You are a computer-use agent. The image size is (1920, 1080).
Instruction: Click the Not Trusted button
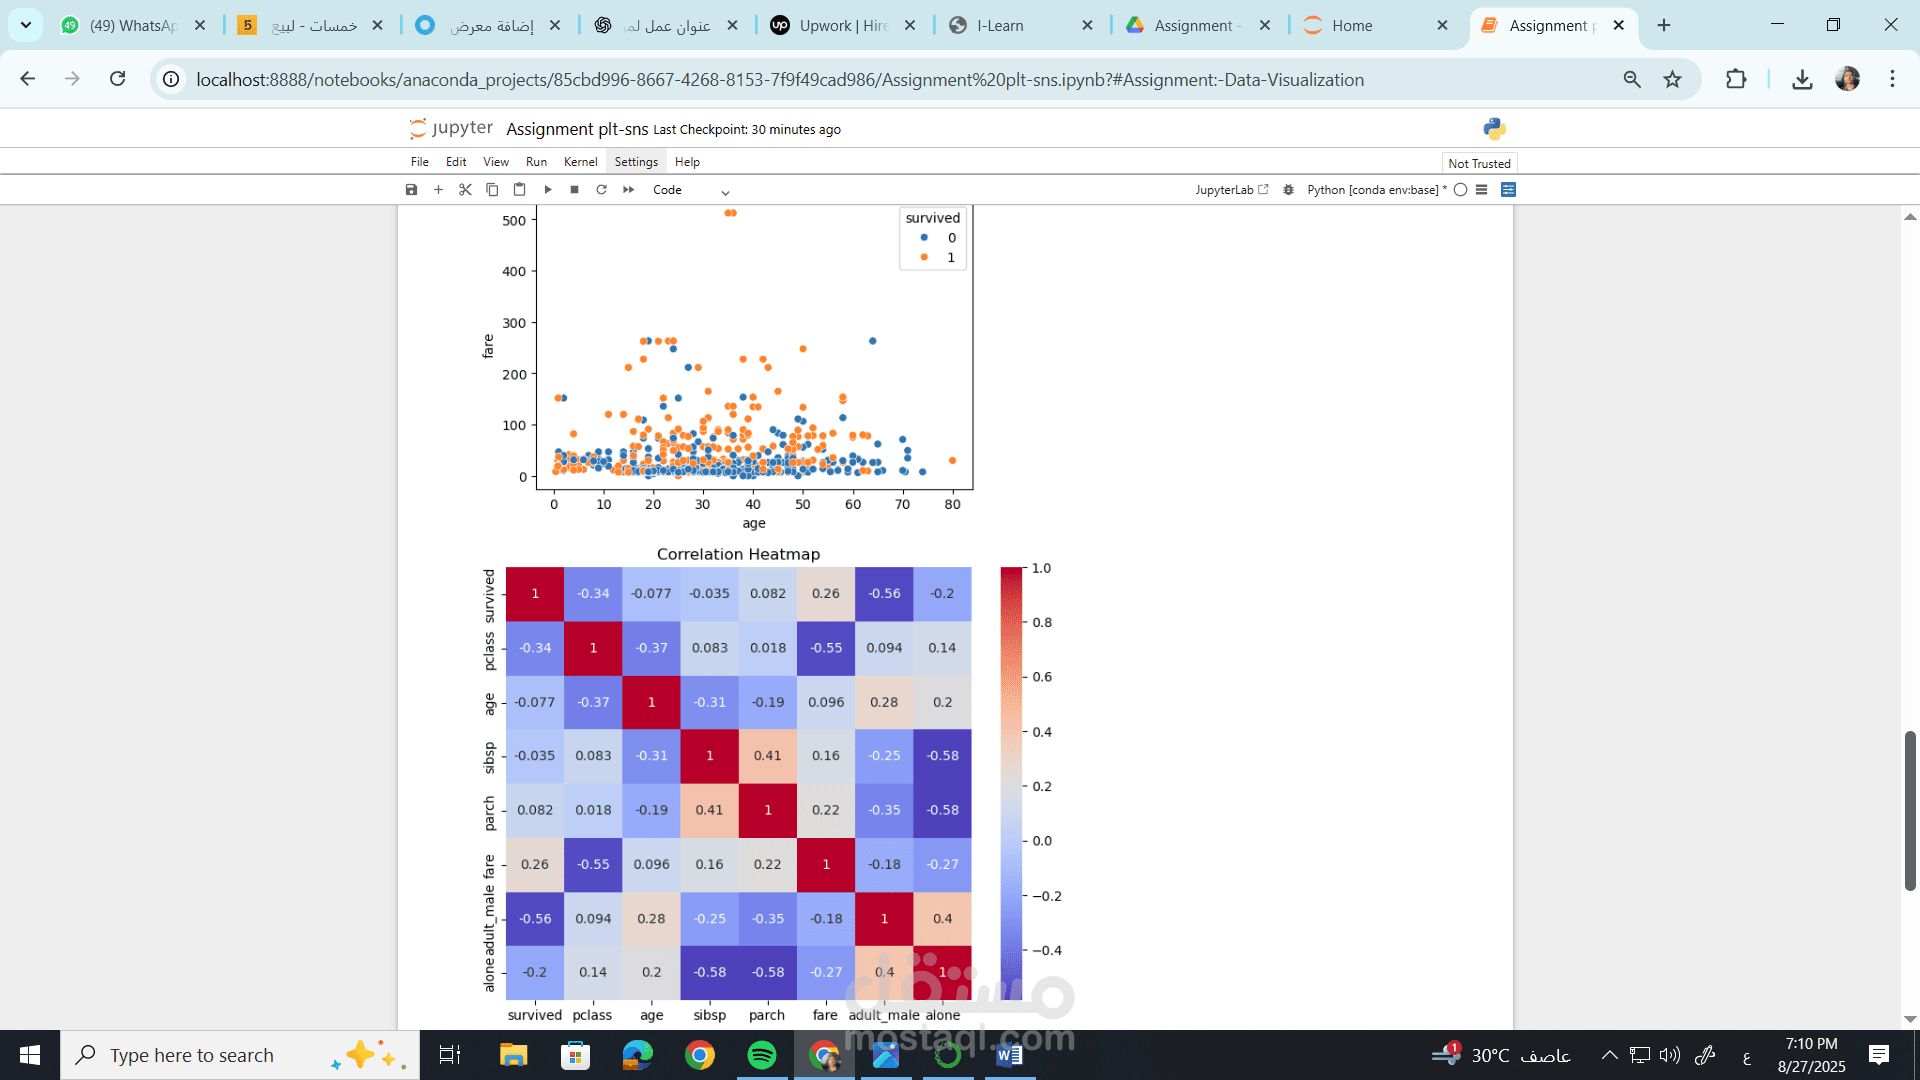pos(1479,164)
